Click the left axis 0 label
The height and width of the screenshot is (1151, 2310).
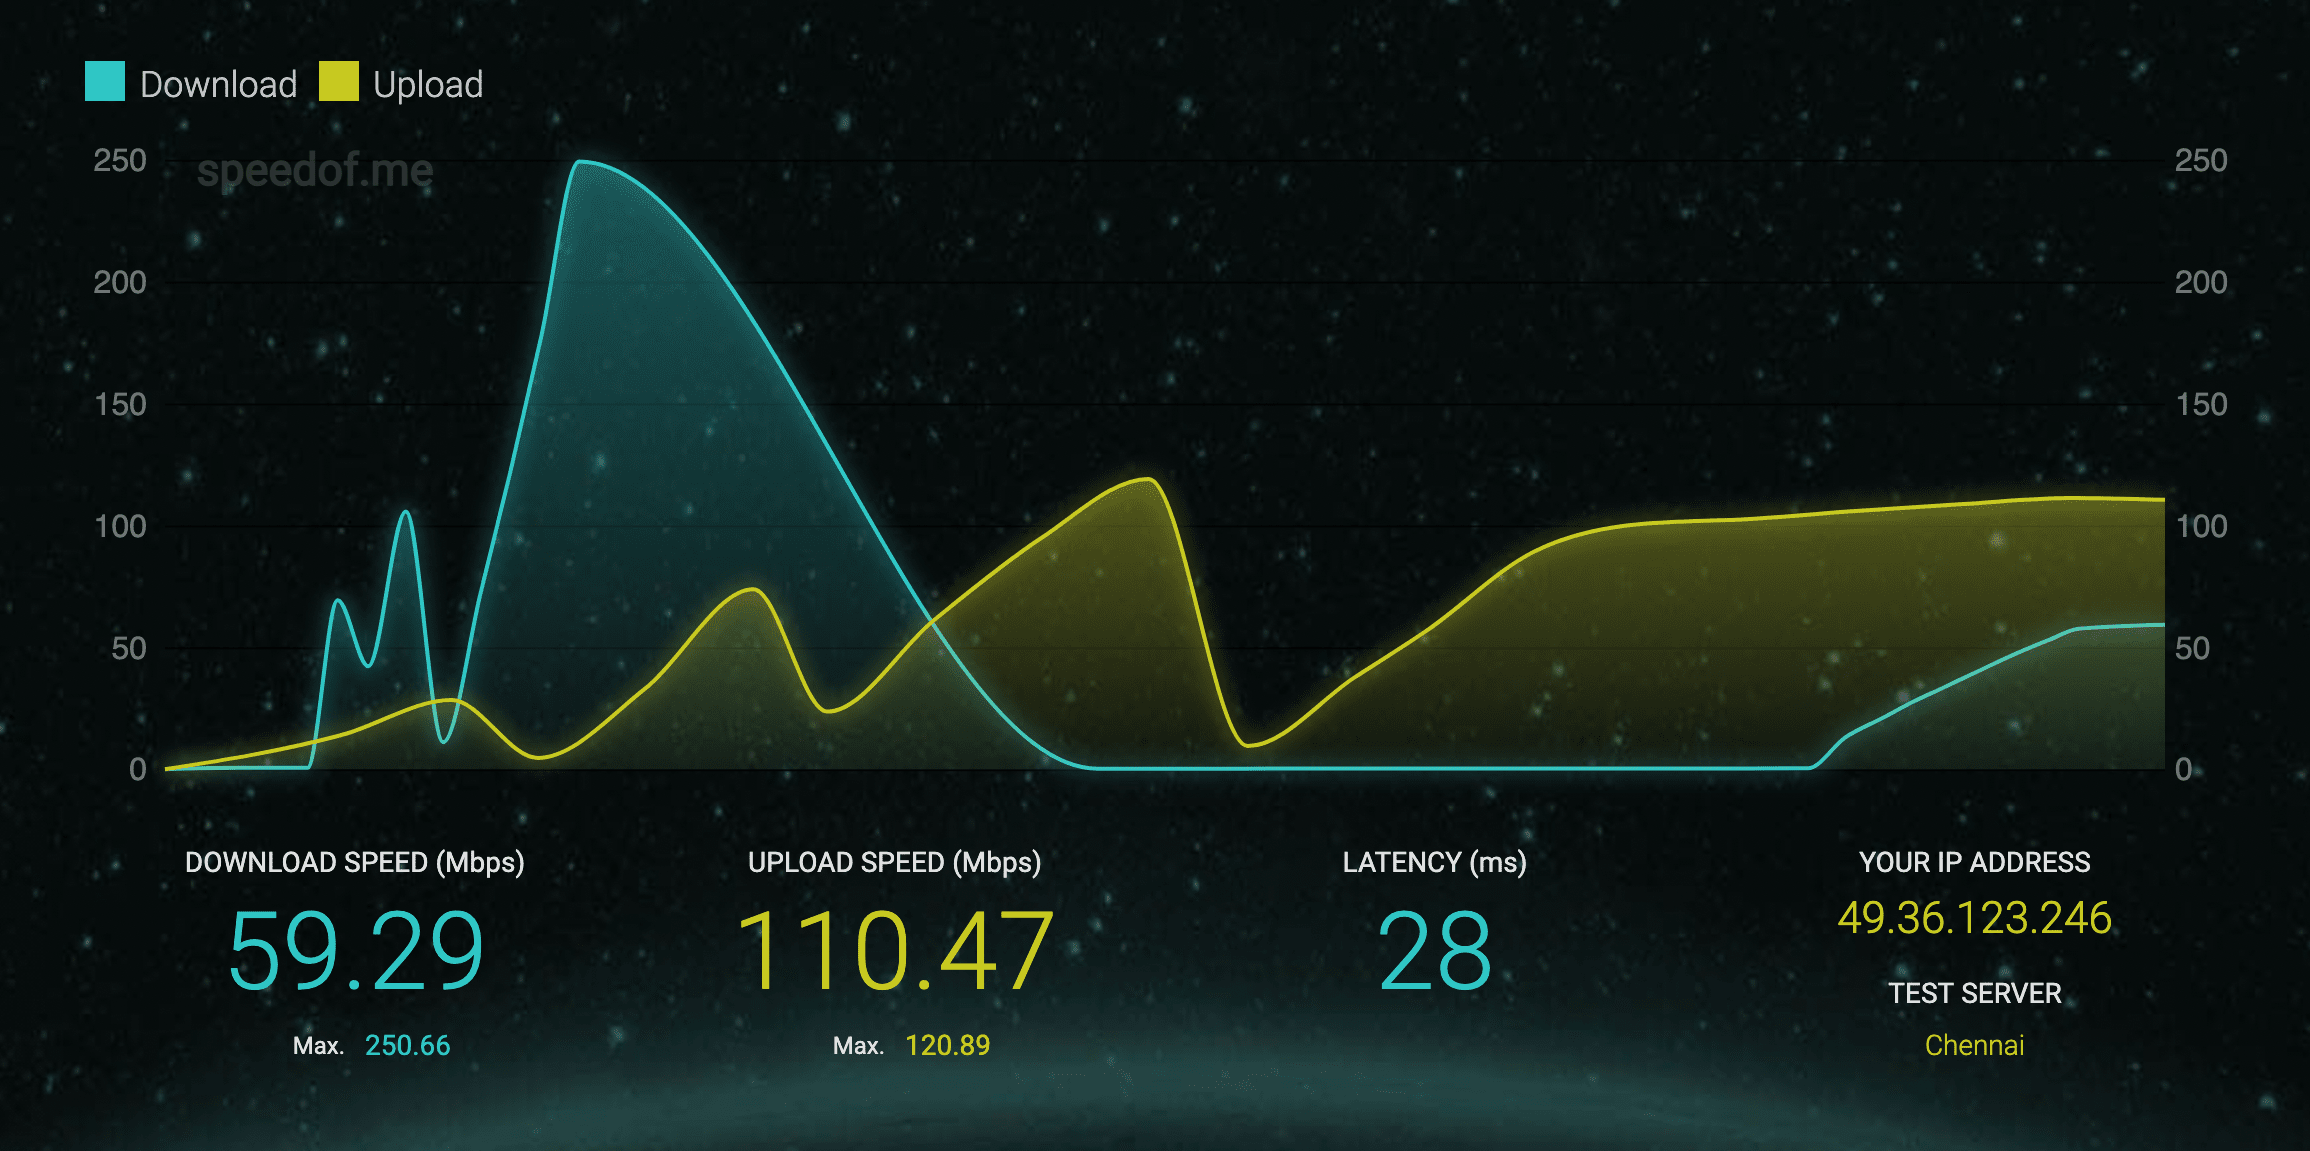(138, 769)
